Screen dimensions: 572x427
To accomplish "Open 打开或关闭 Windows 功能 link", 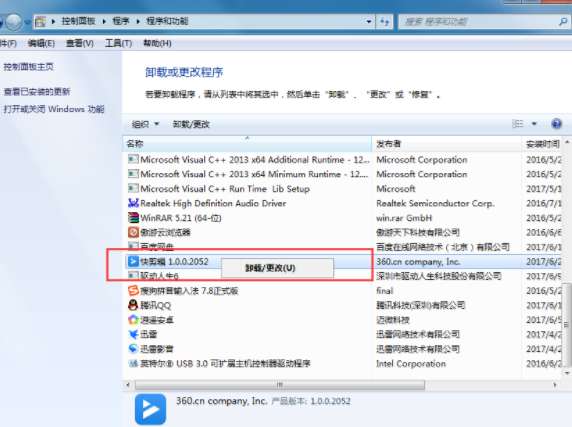I will point(54,109).
